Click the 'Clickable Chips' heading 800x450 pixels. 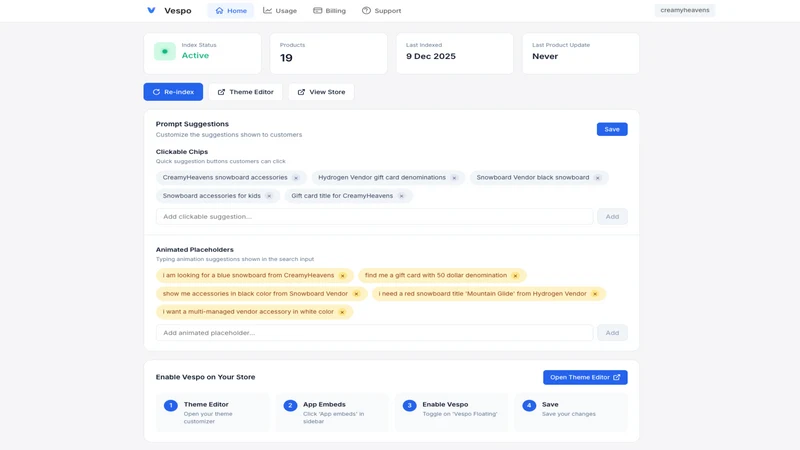click(182, 152)
